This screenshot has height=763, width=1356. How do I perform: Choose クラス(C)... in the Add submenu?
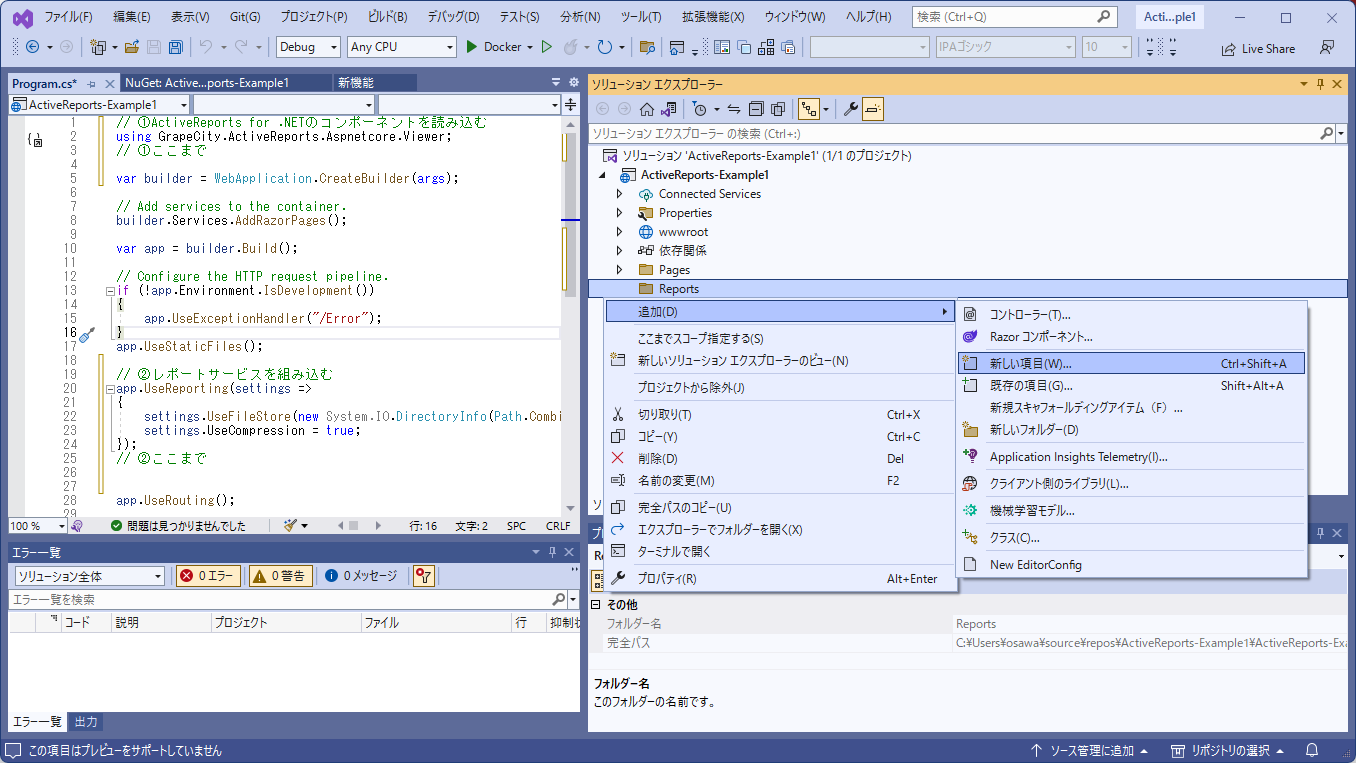click(x=1131, y=538)
